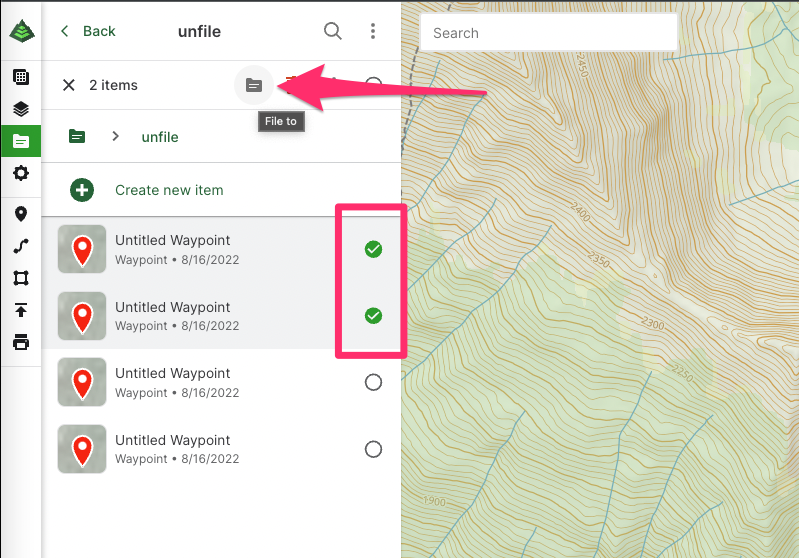799x558 pixels.
Task: Go Back from the unfile folder
Action: 88,31
